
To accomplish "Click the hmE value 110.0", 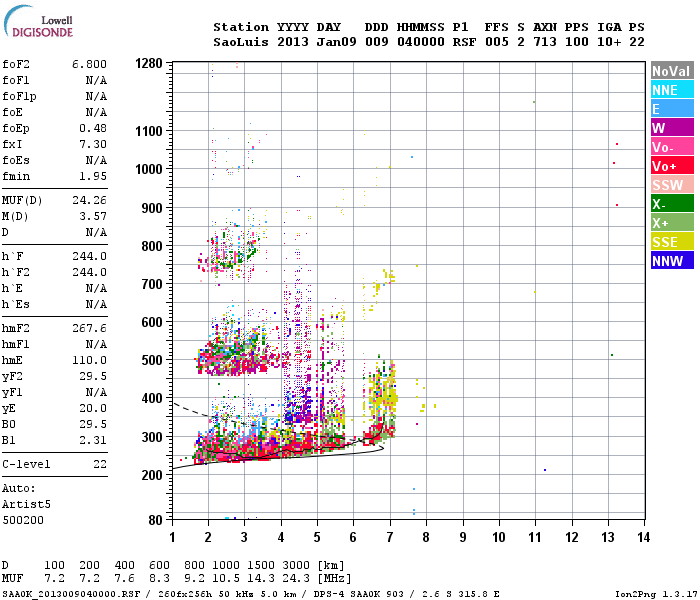I will [89, 360].
